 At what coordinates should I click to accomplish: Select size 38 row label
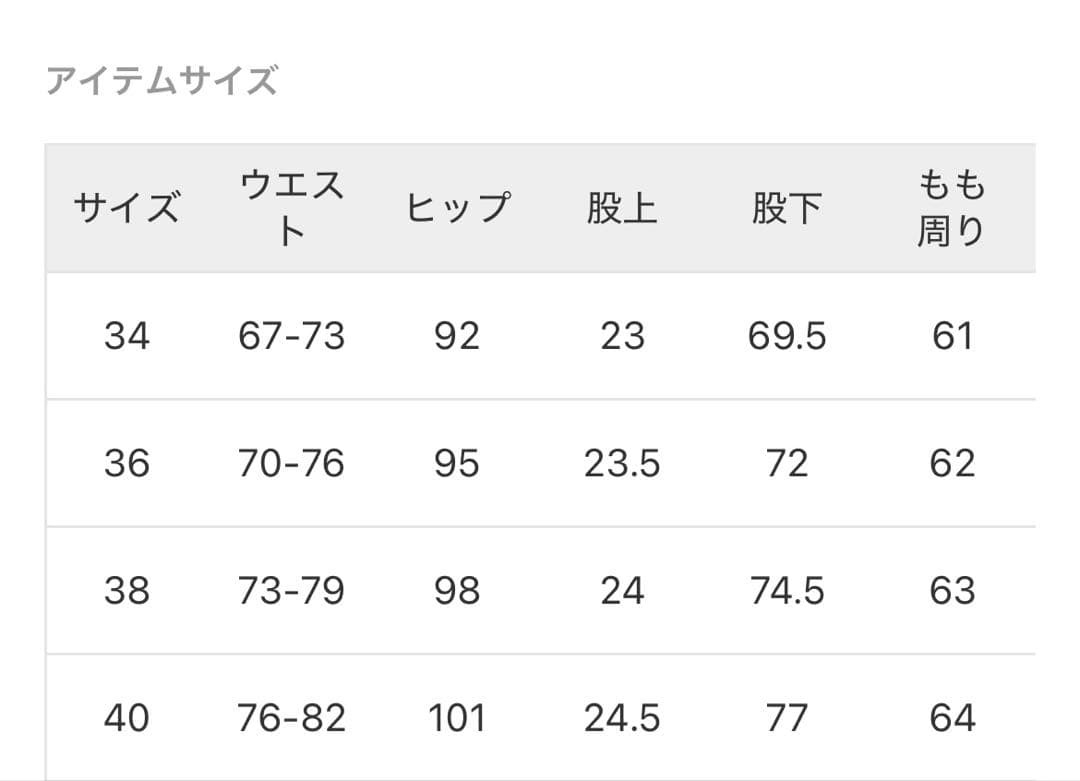tap(127, 591)
